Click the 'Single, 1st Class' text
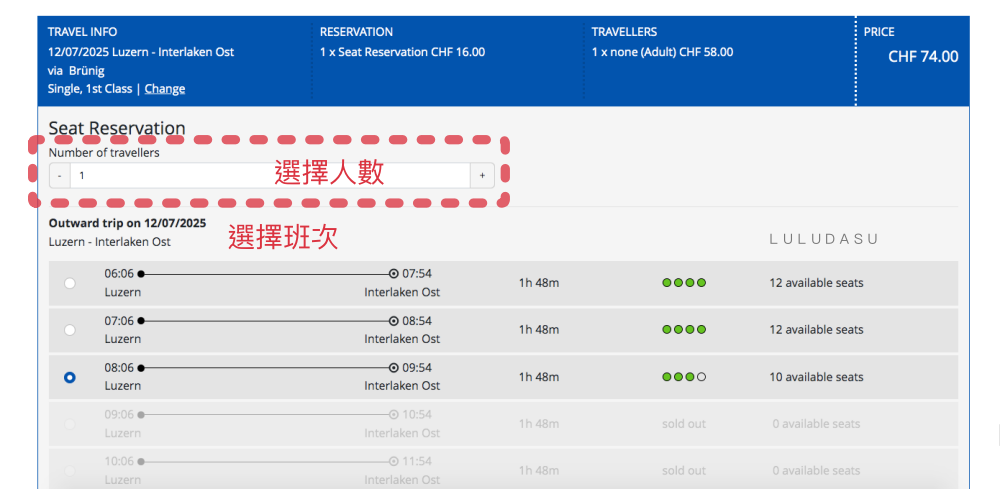The height and width of the screenshot is (489, 1000). click(x=90, y=89)
